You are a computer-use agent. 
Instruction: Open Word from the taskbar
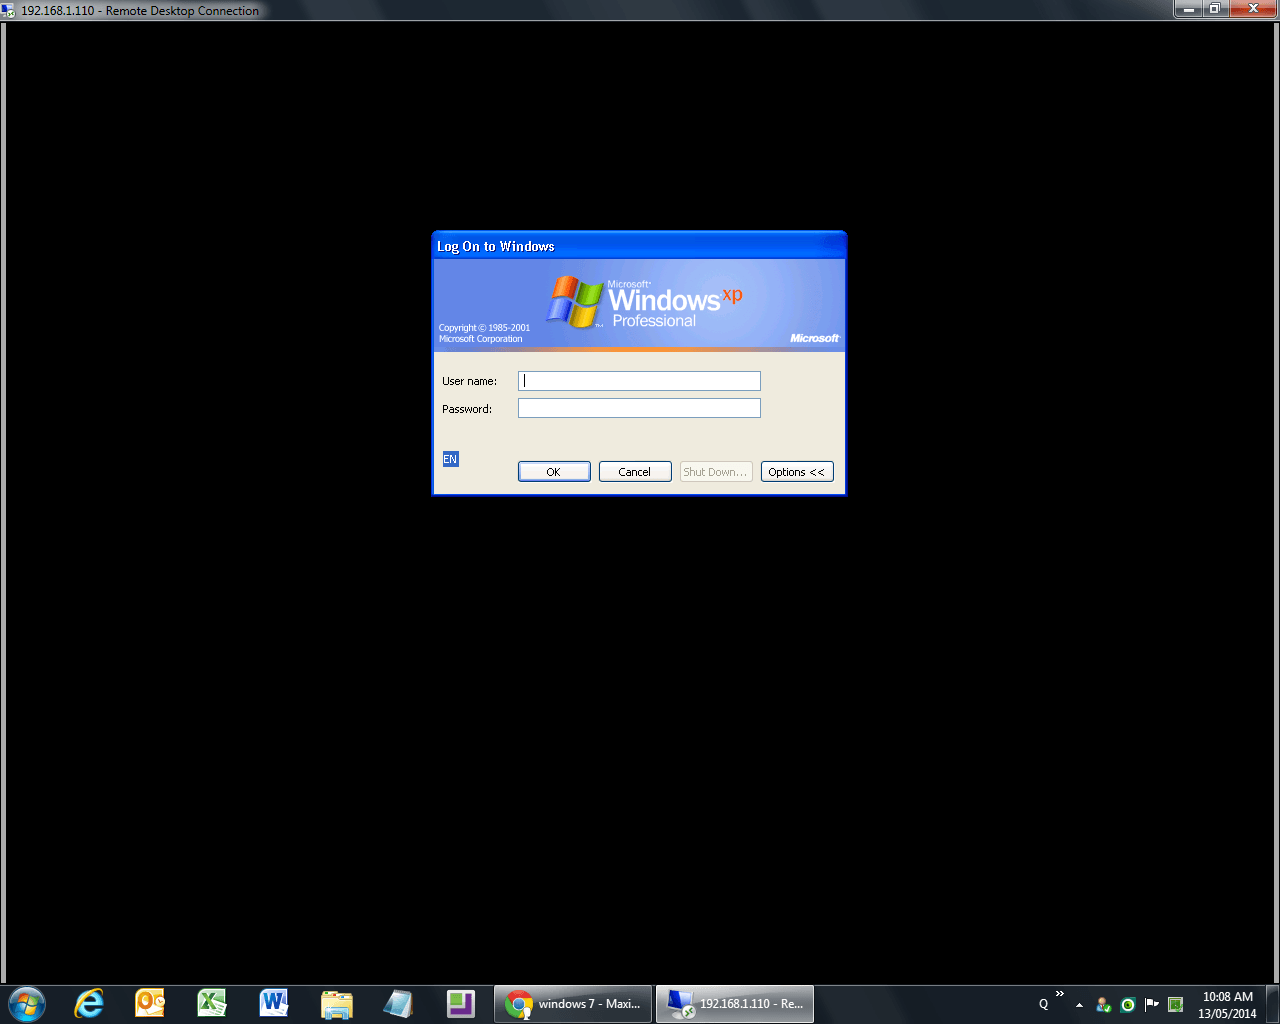[x=274, y=1004]
